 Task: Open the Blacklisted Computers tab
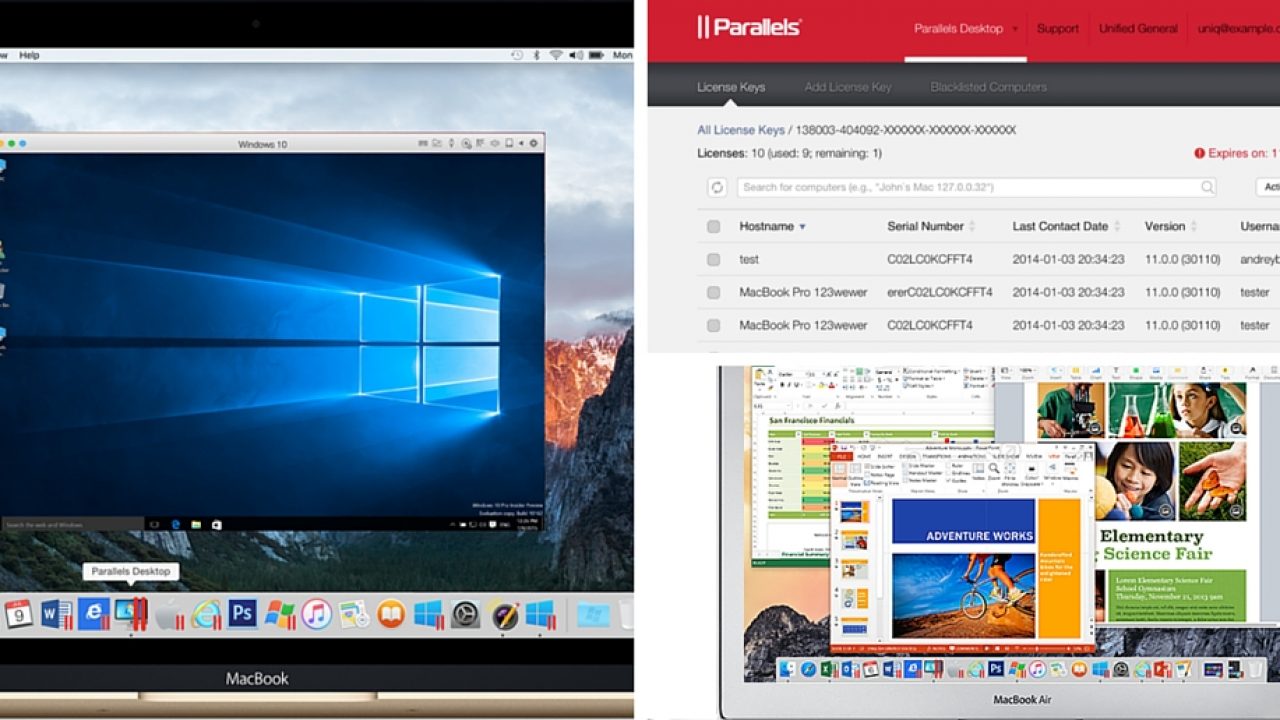988,87
